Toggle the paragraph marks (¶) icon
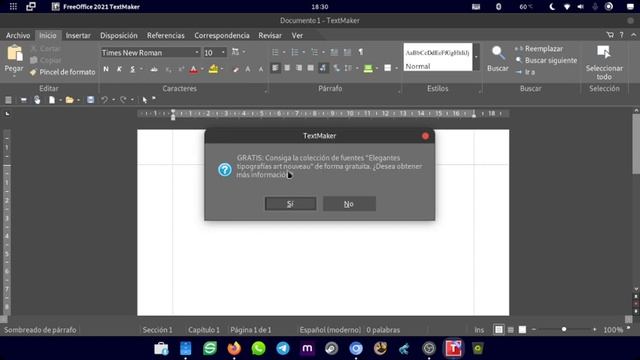The width and height of the screenshot is (640, 360). (x=360, y=52)
